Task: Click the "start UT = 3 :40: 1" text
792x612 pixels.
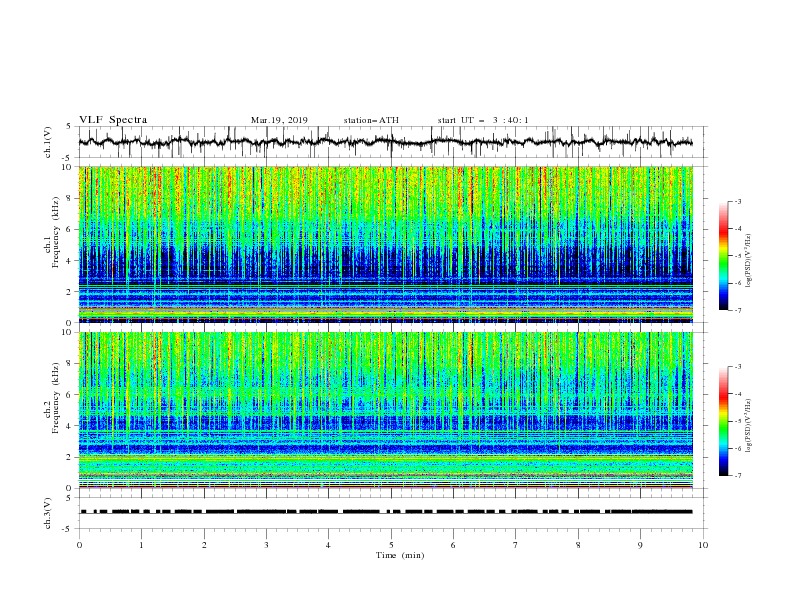Action: click(x=483, y=120)
